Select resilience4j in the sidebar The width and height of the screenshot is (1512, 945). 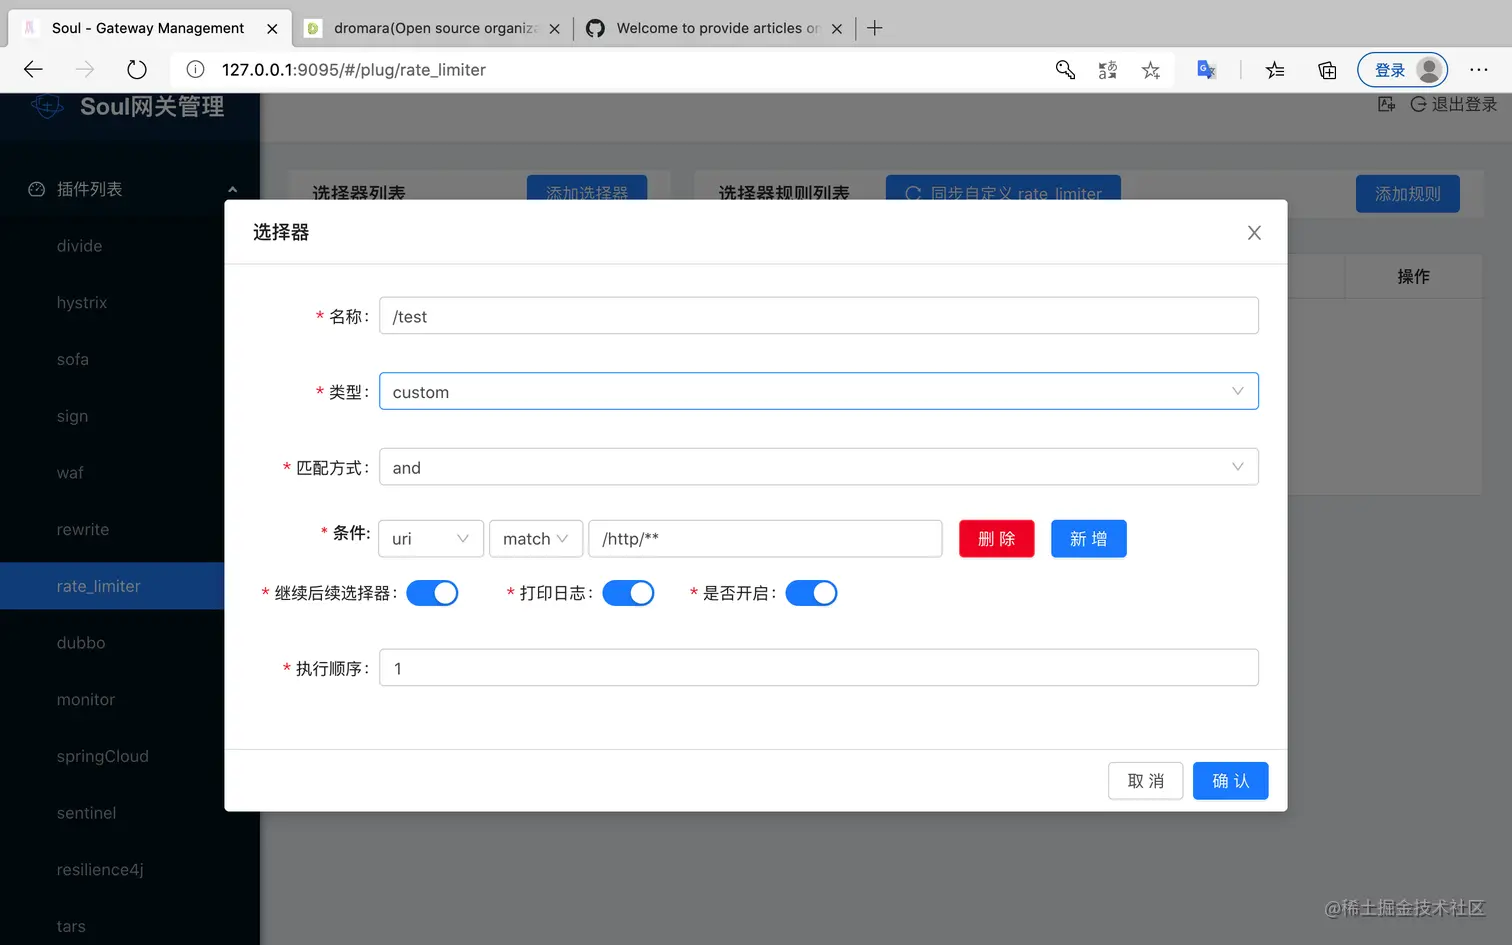pyautogui.click(x=100, y=870)
